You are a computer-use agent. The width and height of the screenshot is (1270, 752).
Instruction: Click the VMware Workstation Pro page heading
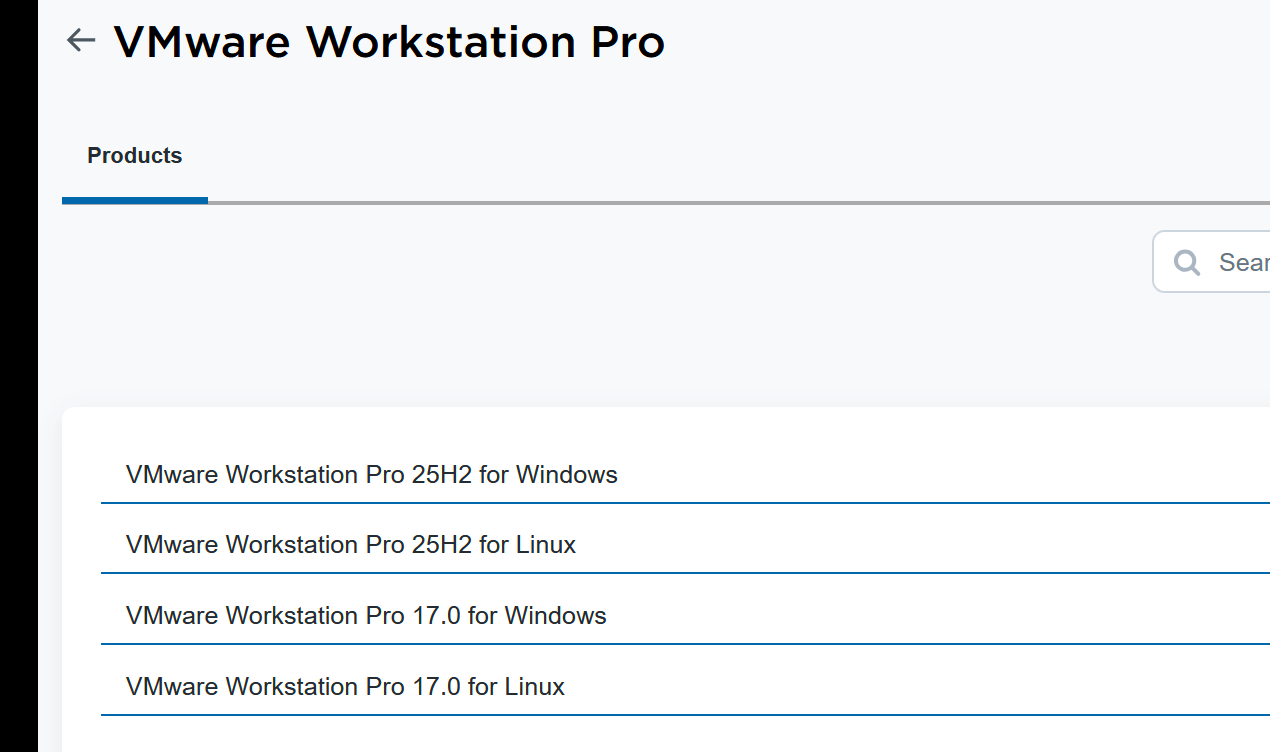389,42
